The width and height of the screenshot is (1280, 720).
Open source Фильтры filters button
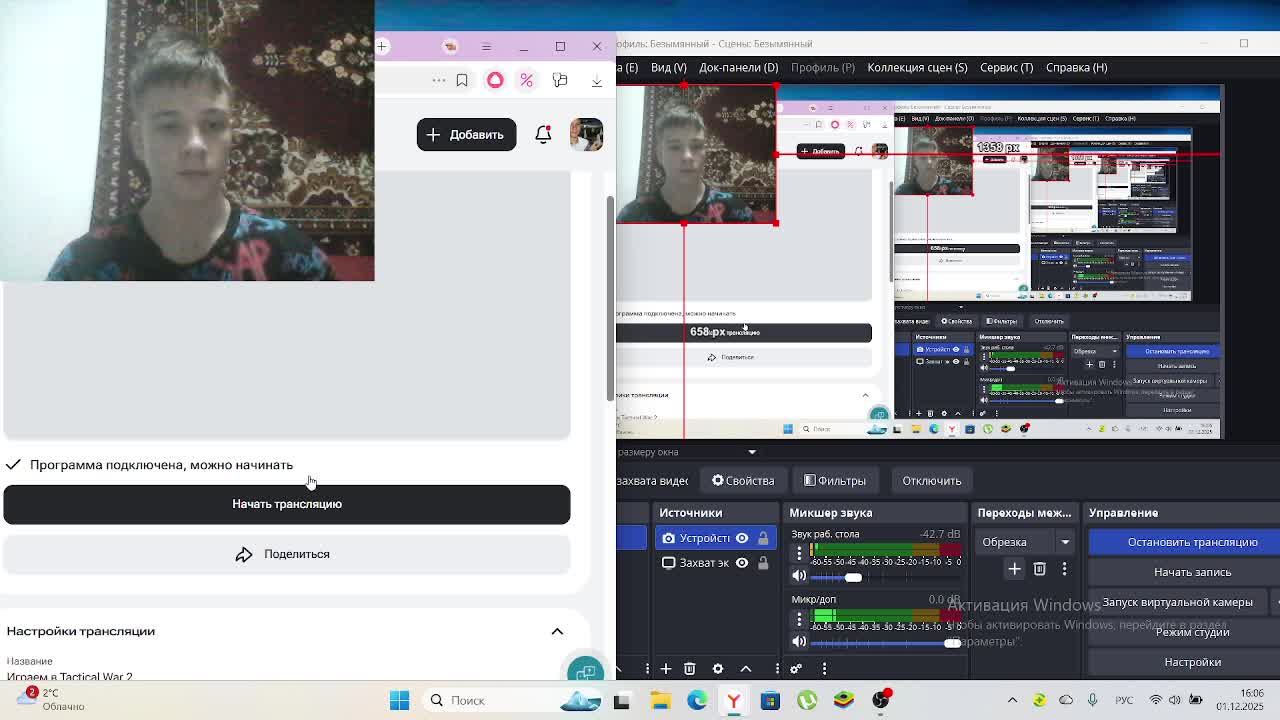tap(835, 481)
